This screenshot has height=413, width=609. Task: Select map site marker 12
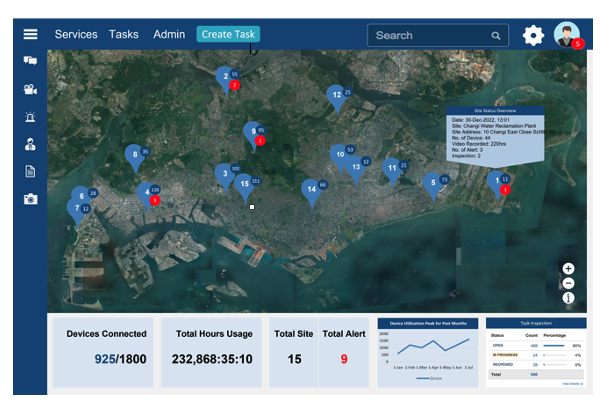336,94
